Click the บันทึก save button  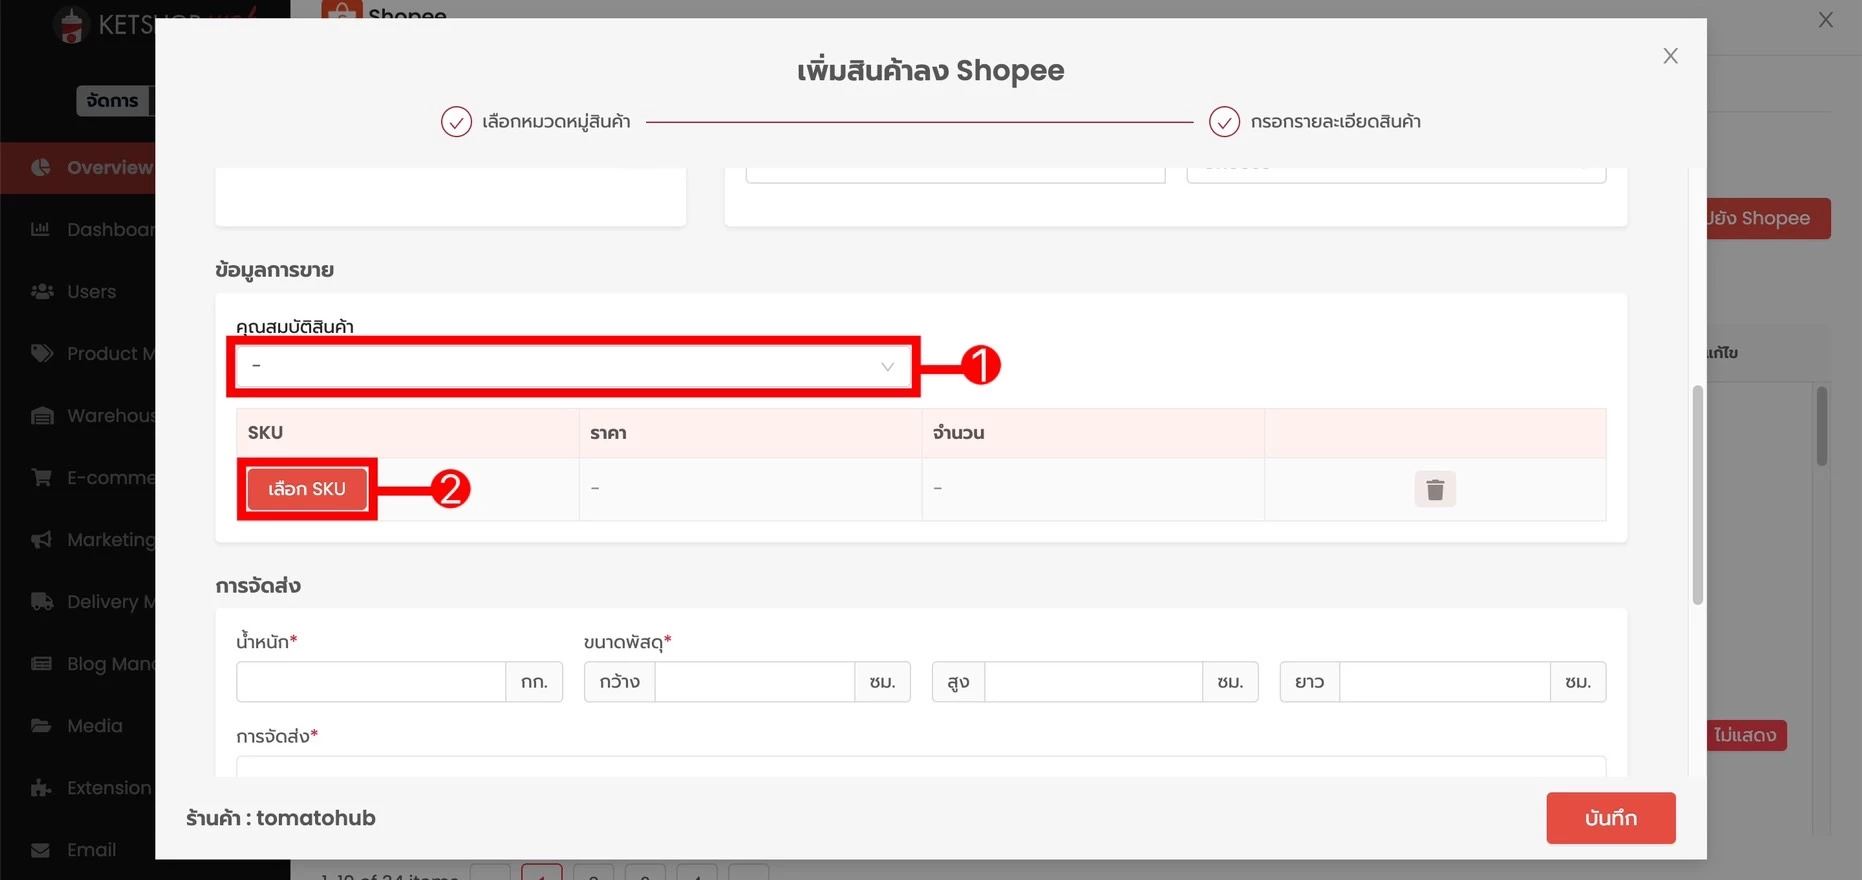coord(1610,818)
